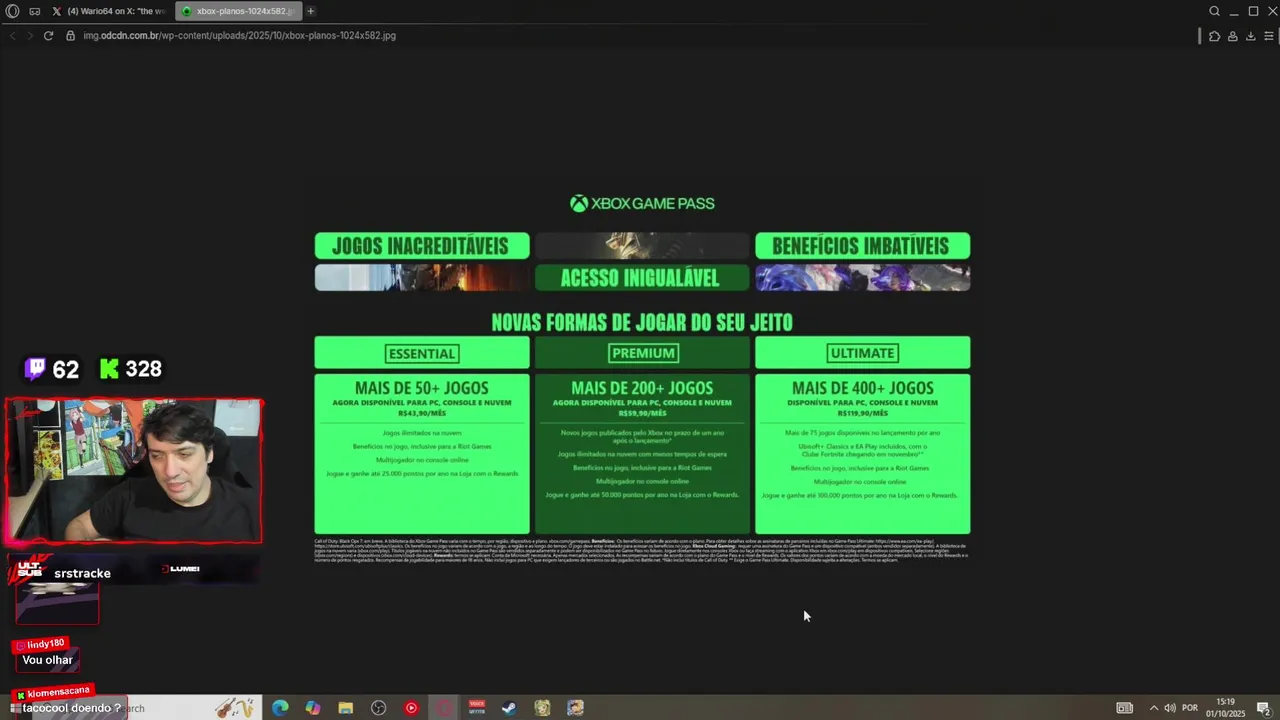Open the red play-button app in taskbar
The width and height of the screenshot is (1280, 720).
coord(411,708)
